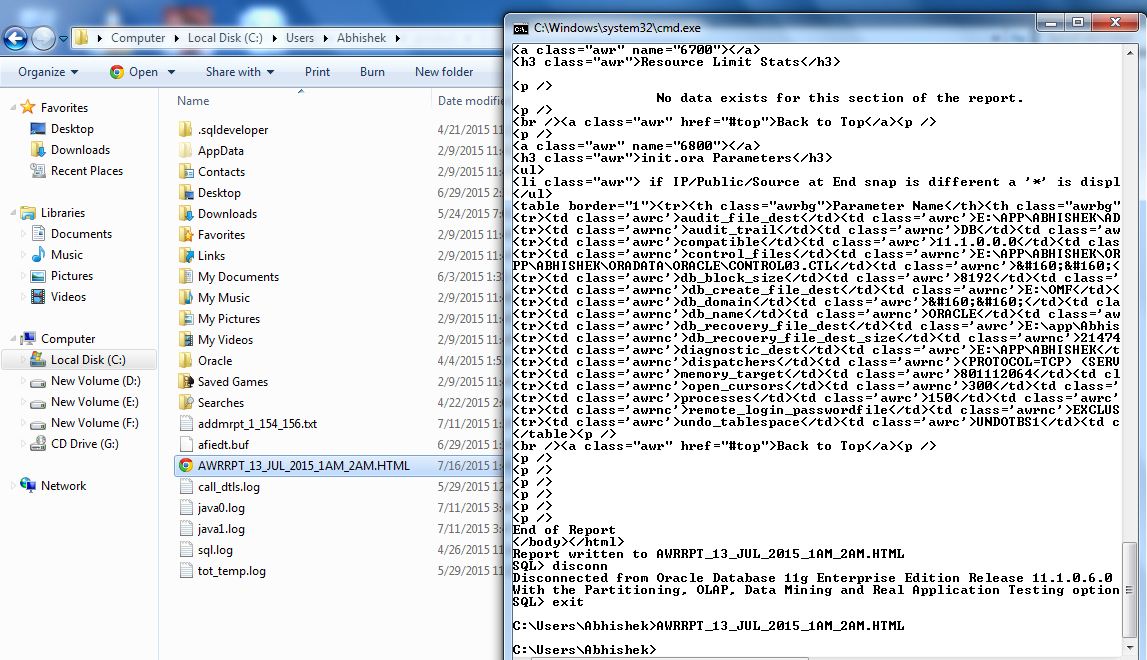1147x660 pixels.
Task: Click the Searches folder icon
Action: click(186, 402)
